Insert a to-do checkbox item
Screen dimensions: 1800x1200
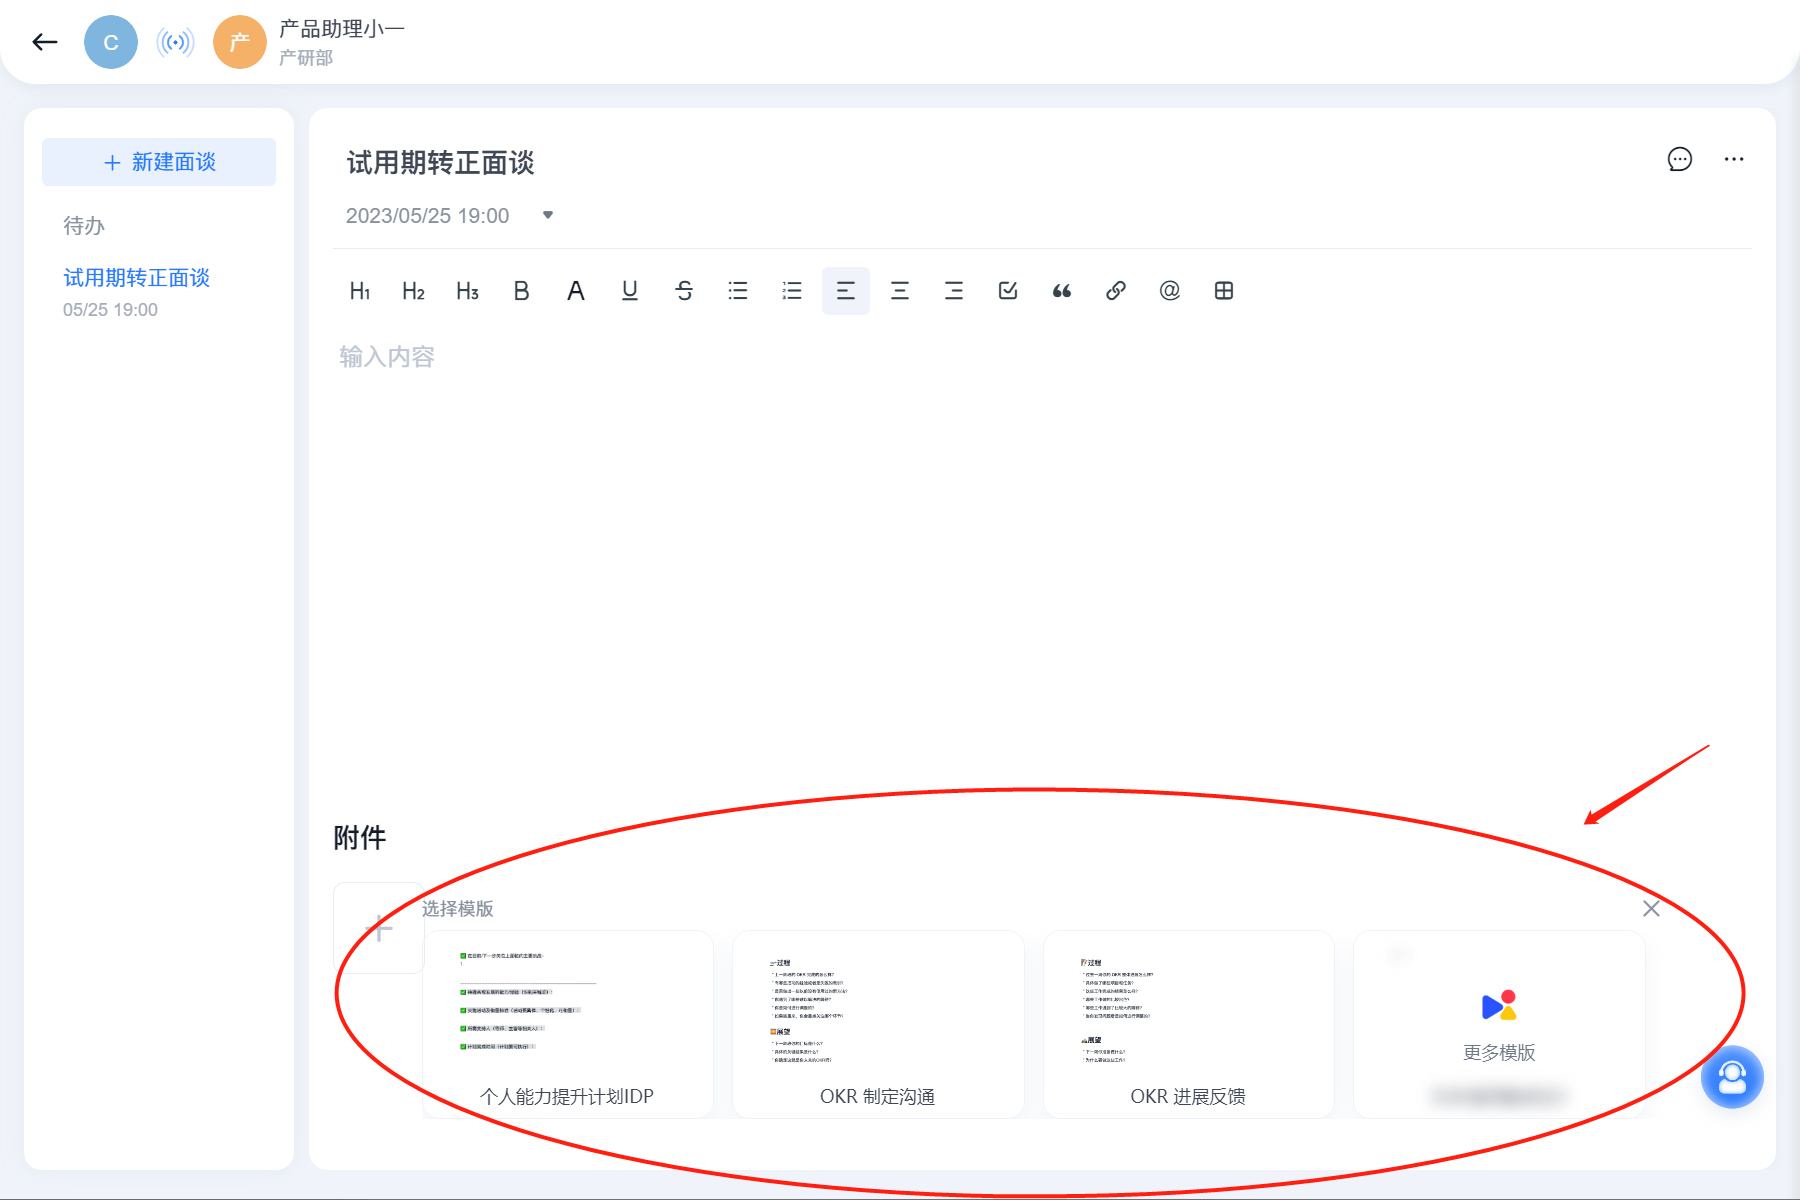1008,291
